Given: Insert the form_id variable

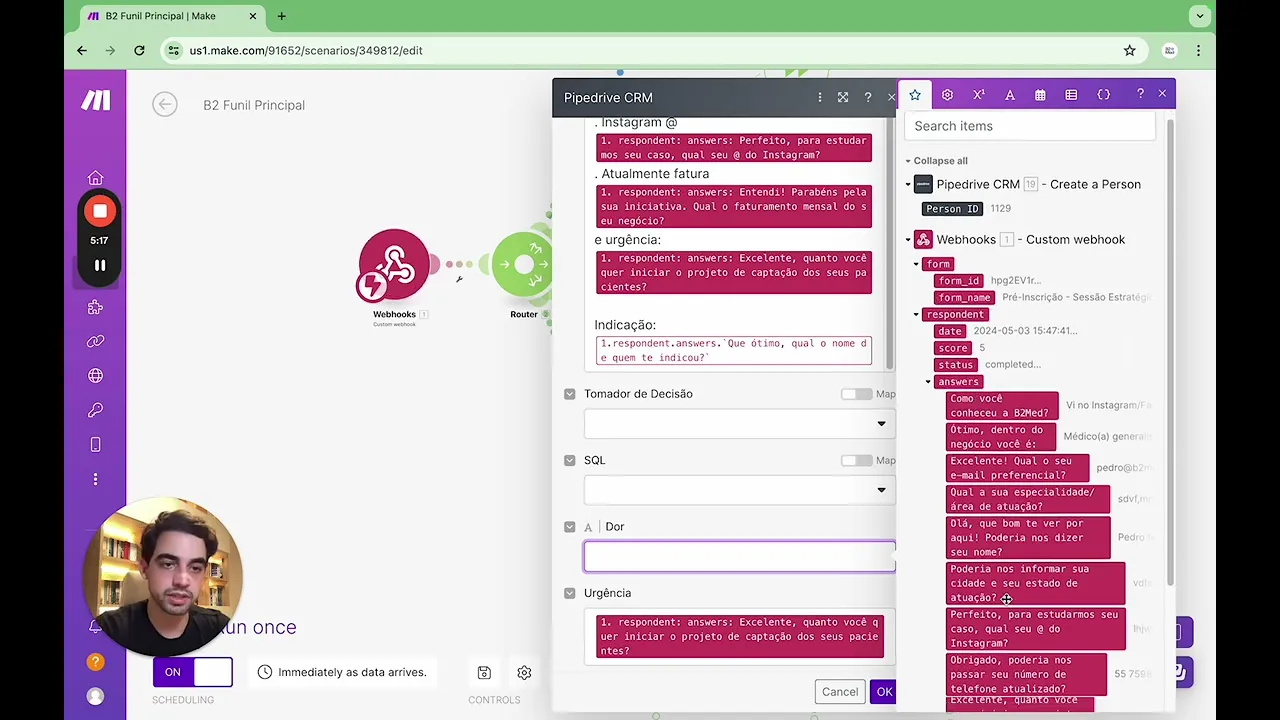Looking at the screenshot, I should 959,281.
